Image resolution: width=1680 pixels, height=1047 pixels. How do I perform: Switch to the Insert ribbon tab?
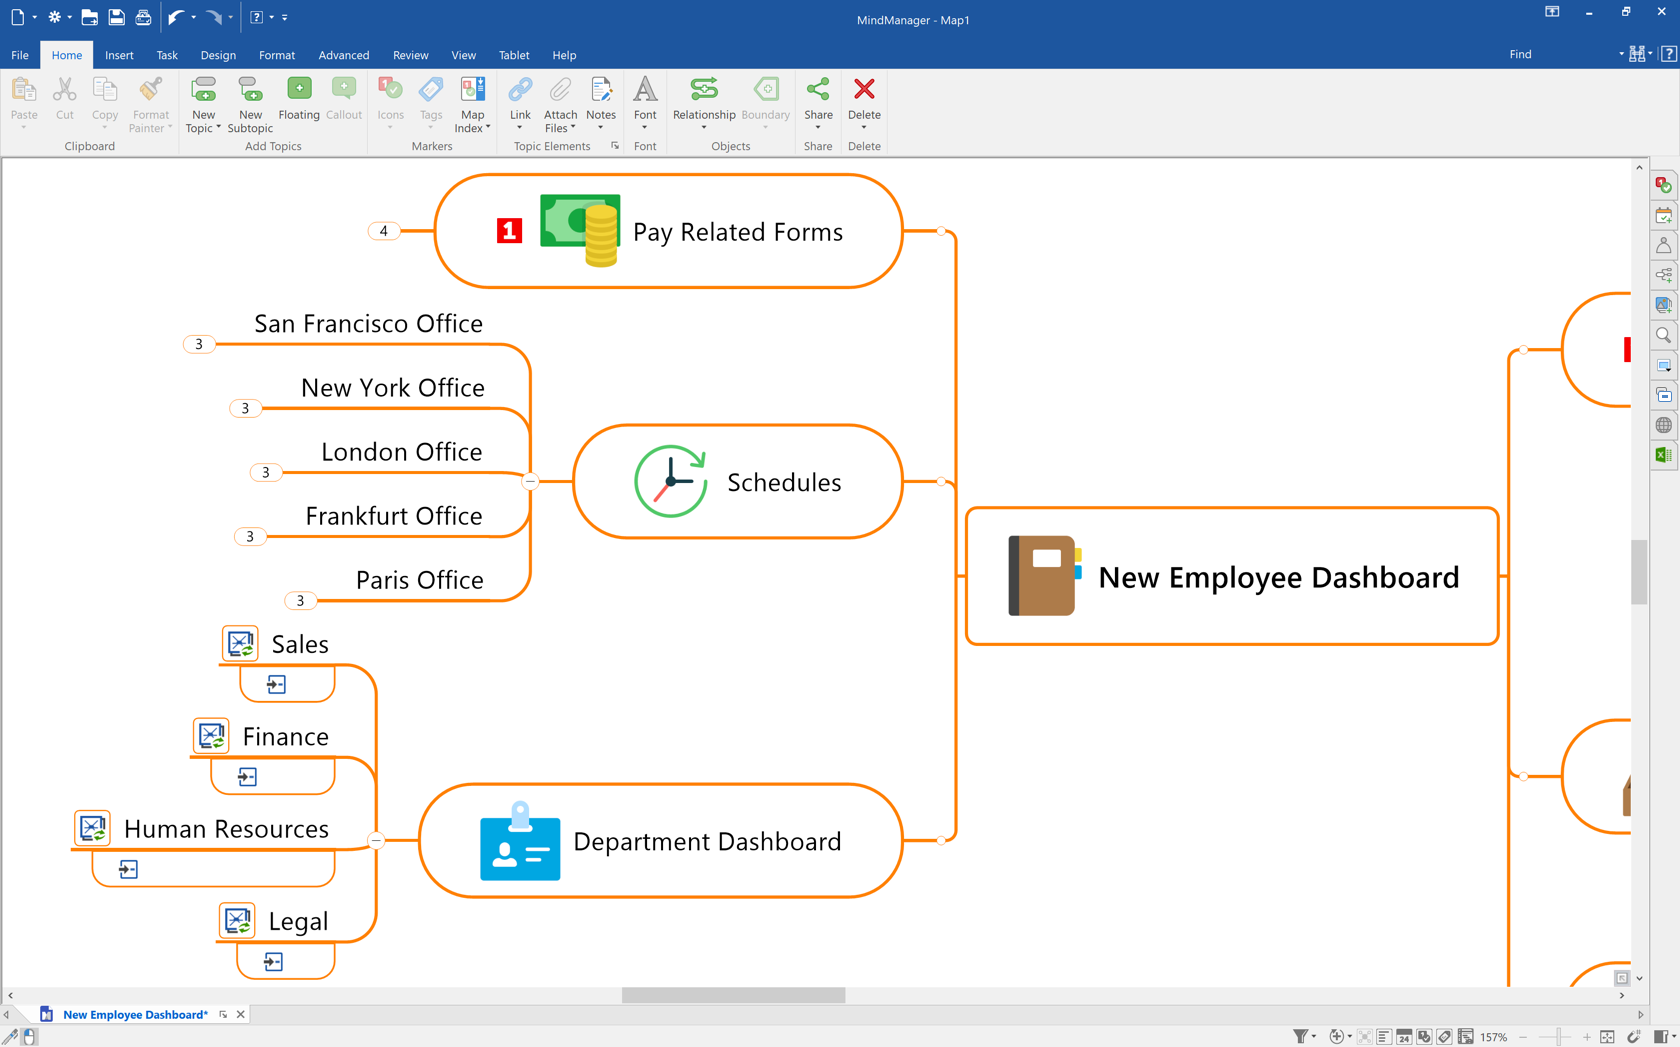pyautogui.click(x=119, y=55)
